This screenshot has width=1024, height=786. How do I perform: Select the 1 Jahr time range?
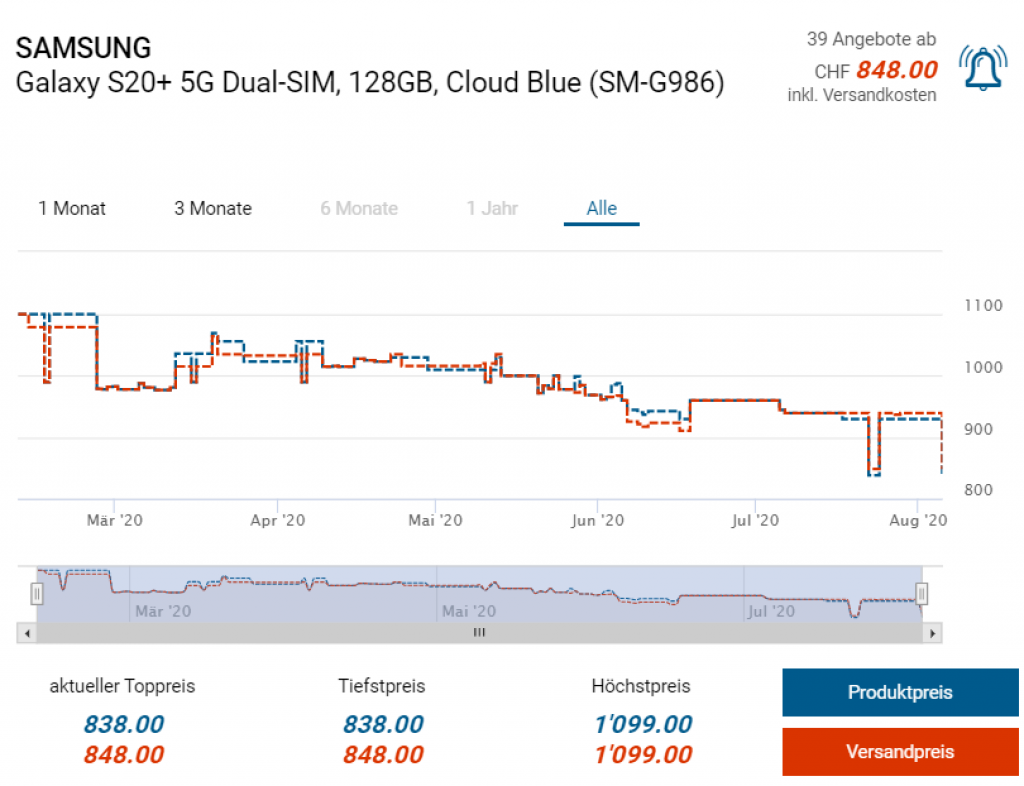492,208
